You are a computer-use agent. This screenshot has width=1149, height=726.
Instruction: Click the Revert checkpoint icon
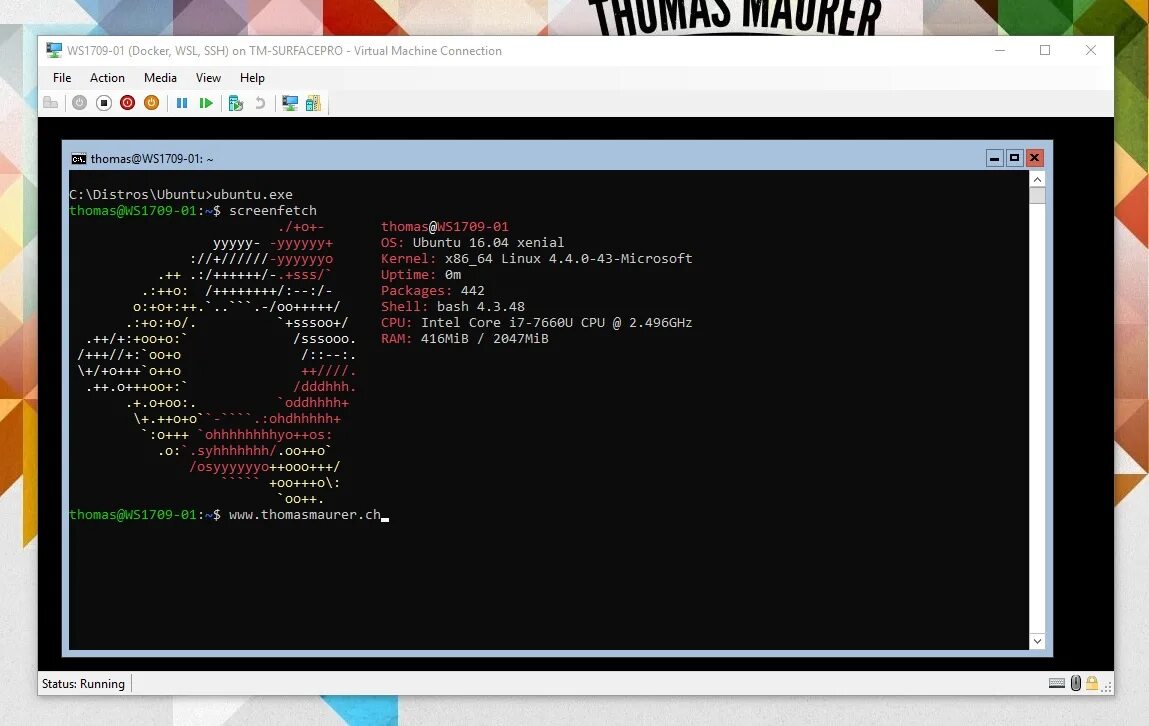[259, 103]
